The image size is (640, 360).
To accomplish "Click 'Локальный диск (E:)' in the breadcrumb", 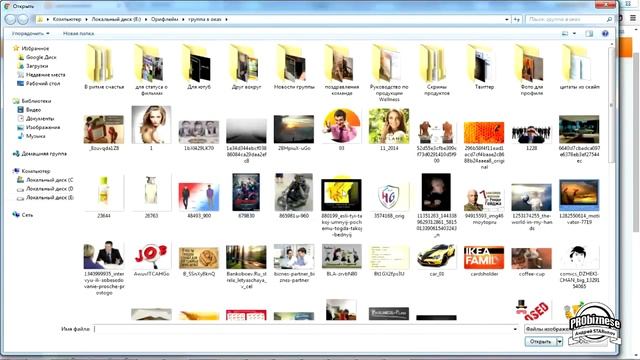I will [x=116, y=19].
